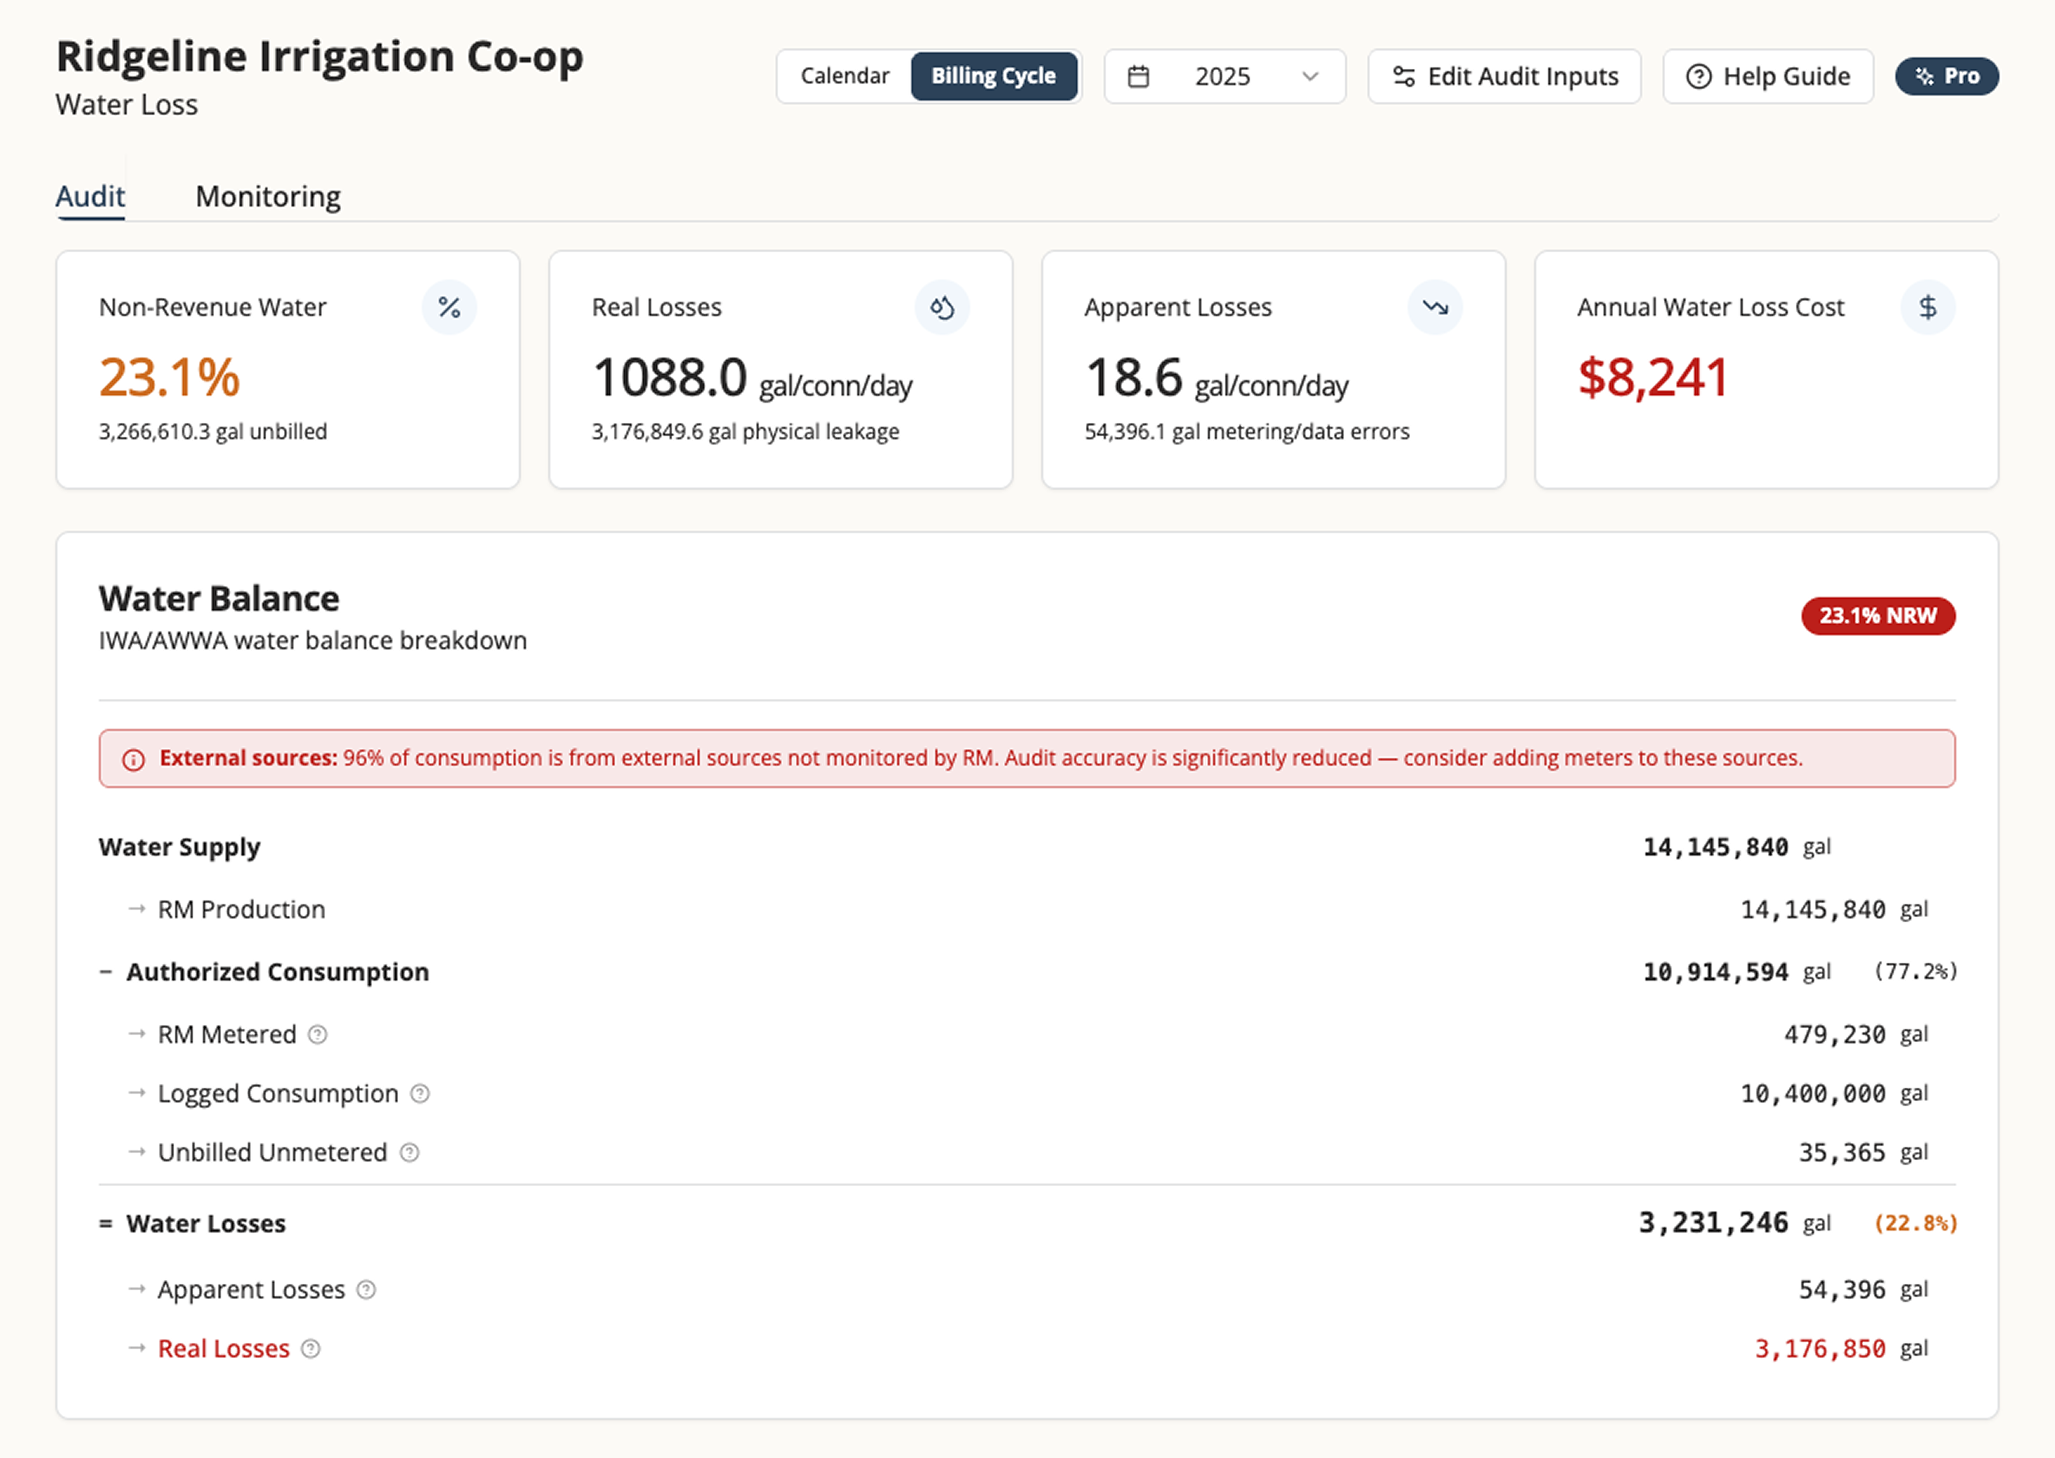
Task: Select the Audit tab
Action: click(90, 196)
